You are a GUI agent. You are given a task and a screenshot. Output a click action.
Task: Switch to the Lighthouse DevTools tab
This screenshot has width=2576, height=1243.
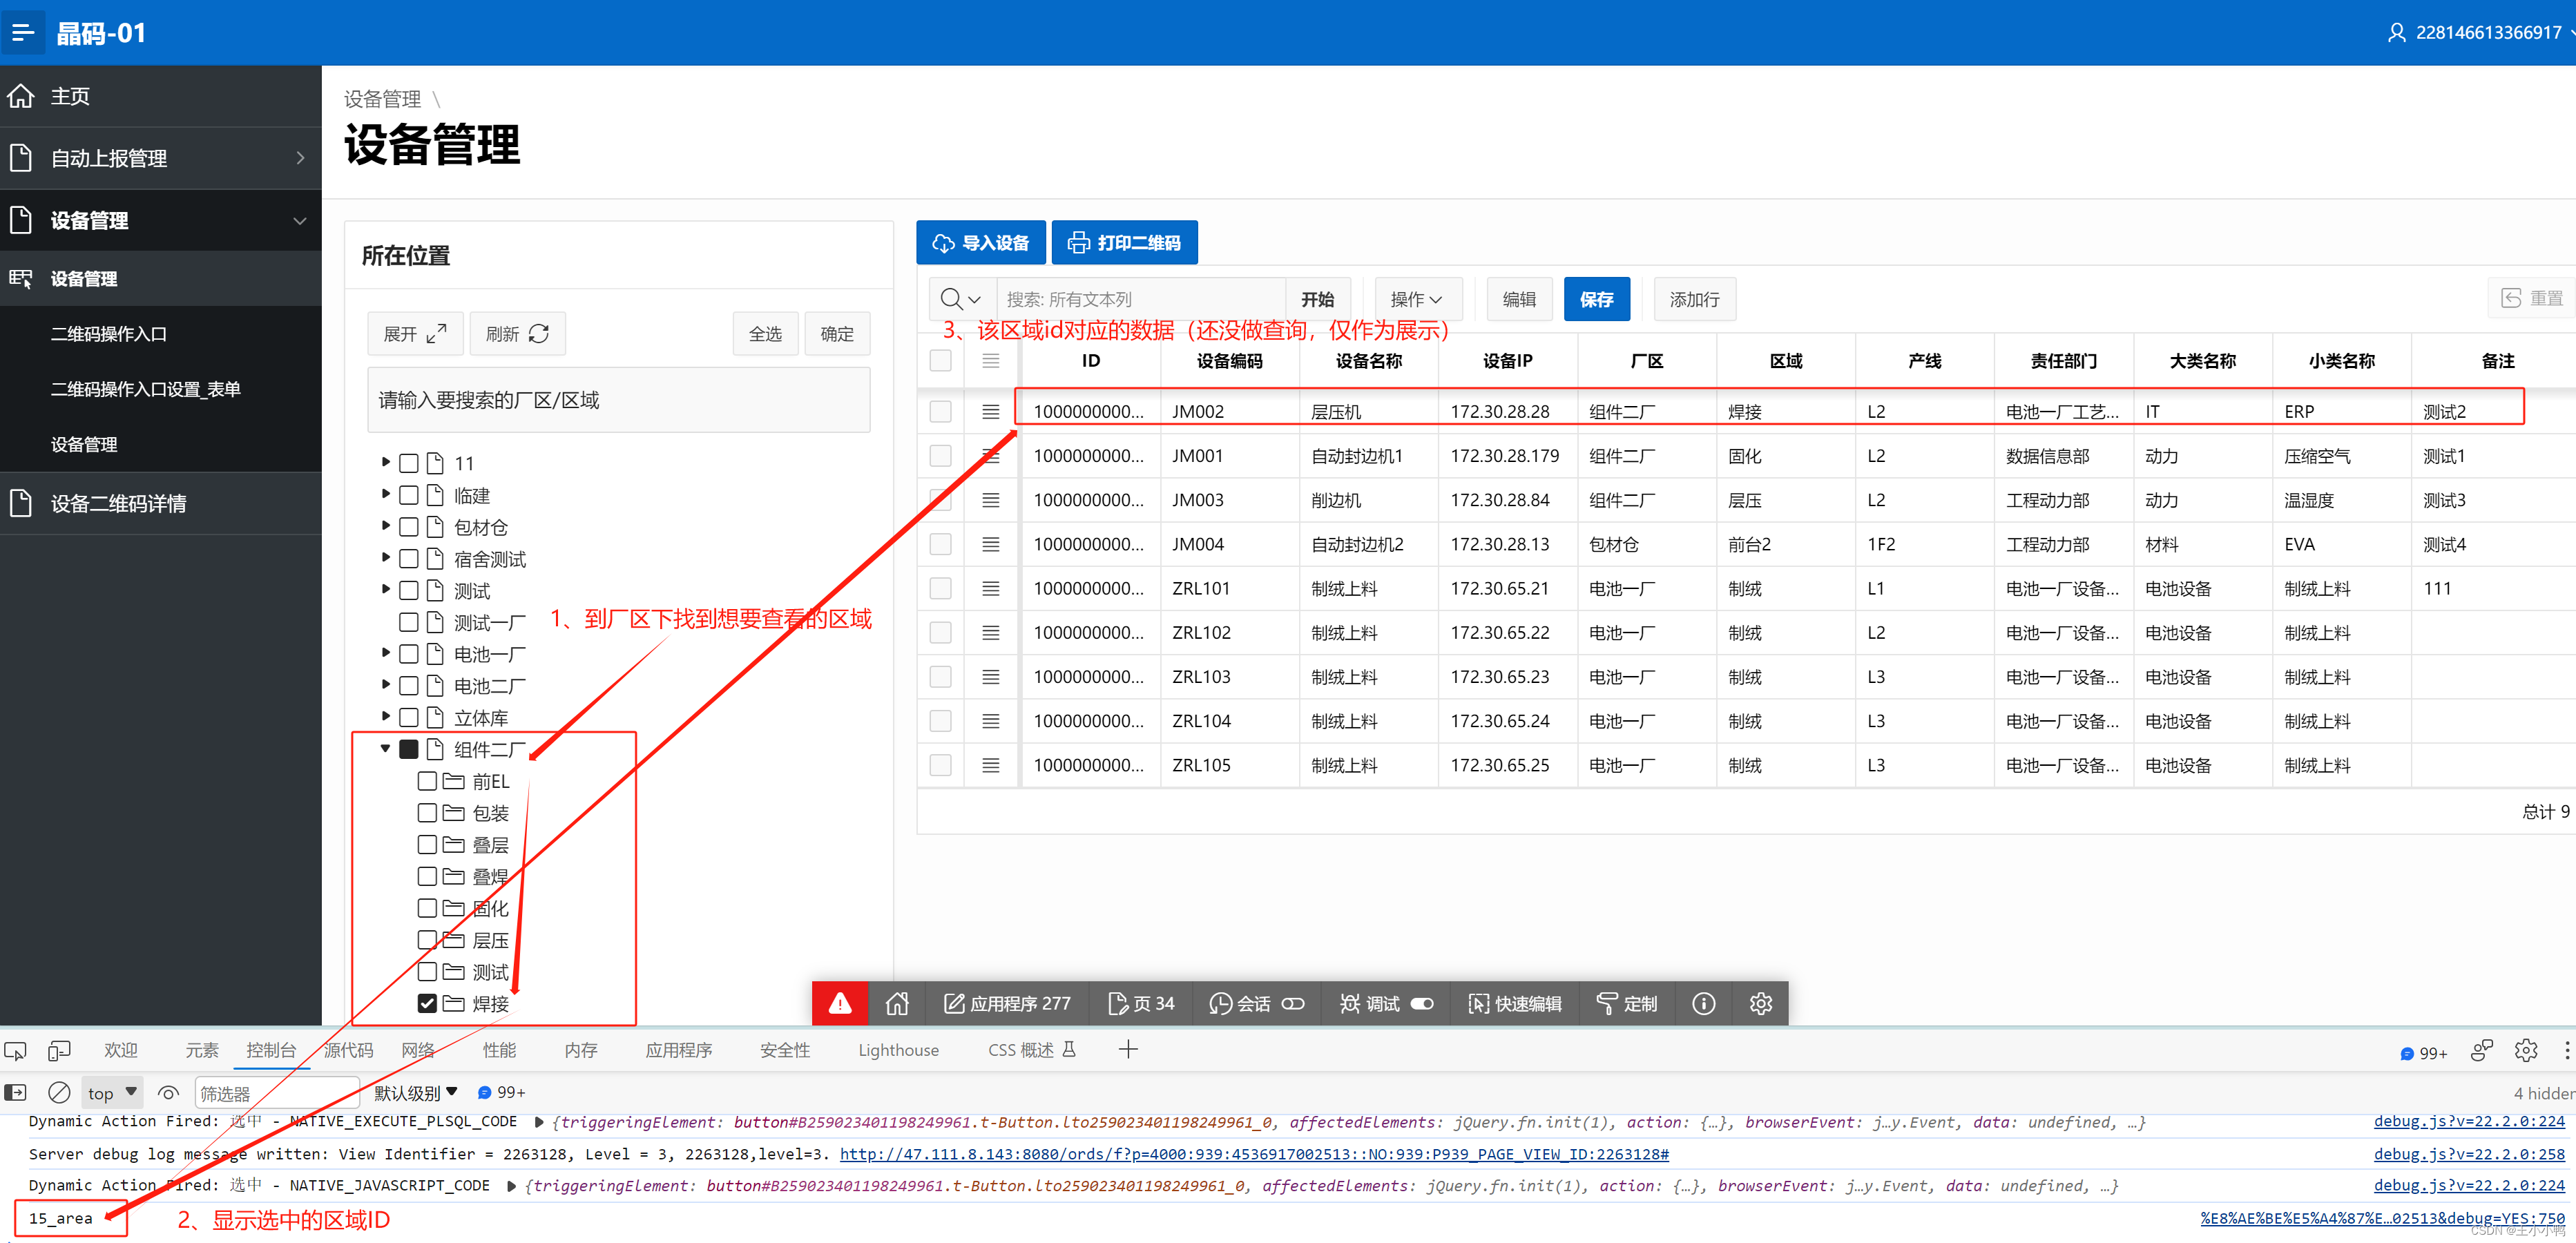click(x=898, y=1050)
